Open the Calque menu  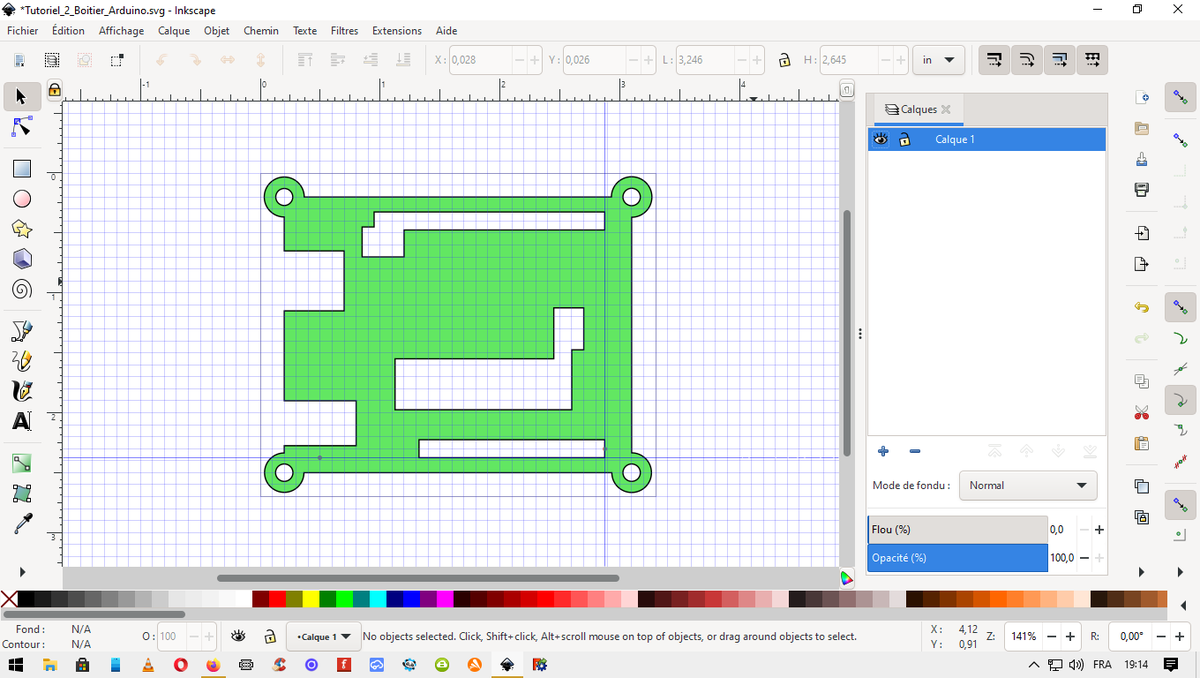click(174, 31)
